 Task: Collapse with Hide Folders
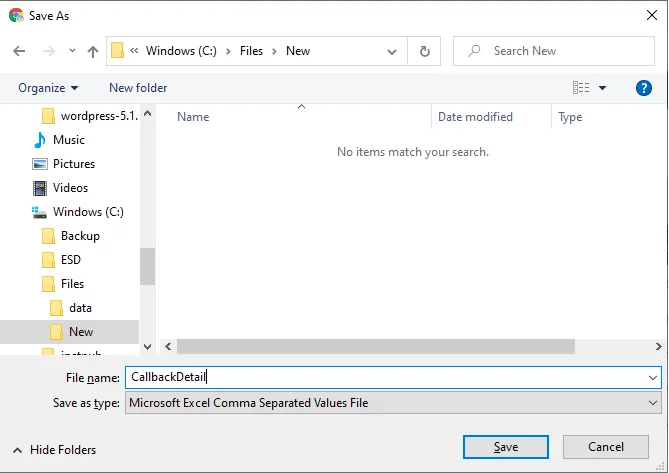55,450
